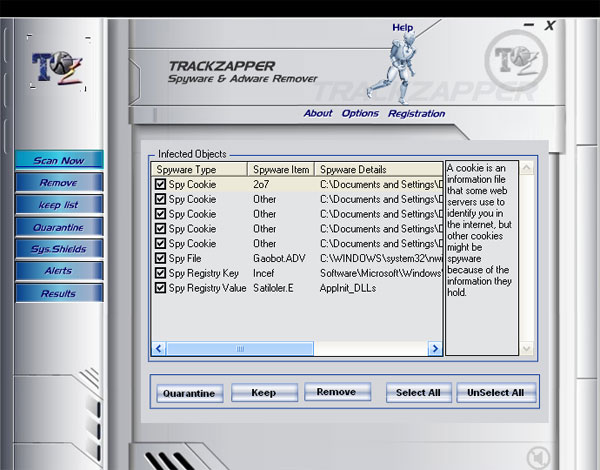Click the horizontal scrollbar left arrow
Image resolution: width=600 pixels, height=470 pixels.
pos(159,349)
